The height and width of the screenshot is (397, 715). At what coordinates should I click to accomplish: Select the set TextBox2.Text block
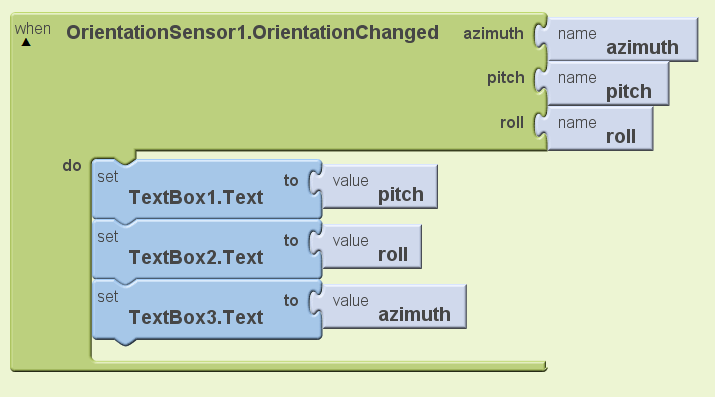[207, 249]
